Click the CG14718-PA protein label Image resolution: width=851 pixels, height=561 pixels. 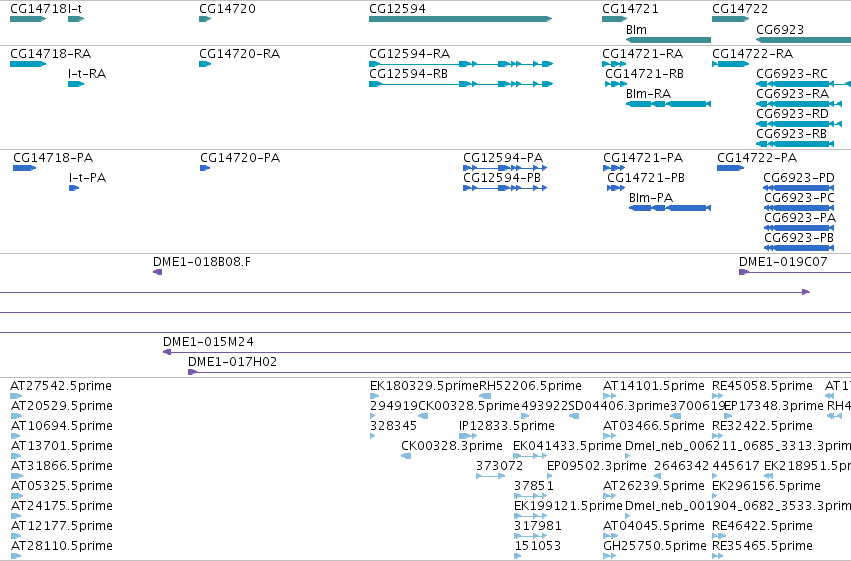point(53,158)
